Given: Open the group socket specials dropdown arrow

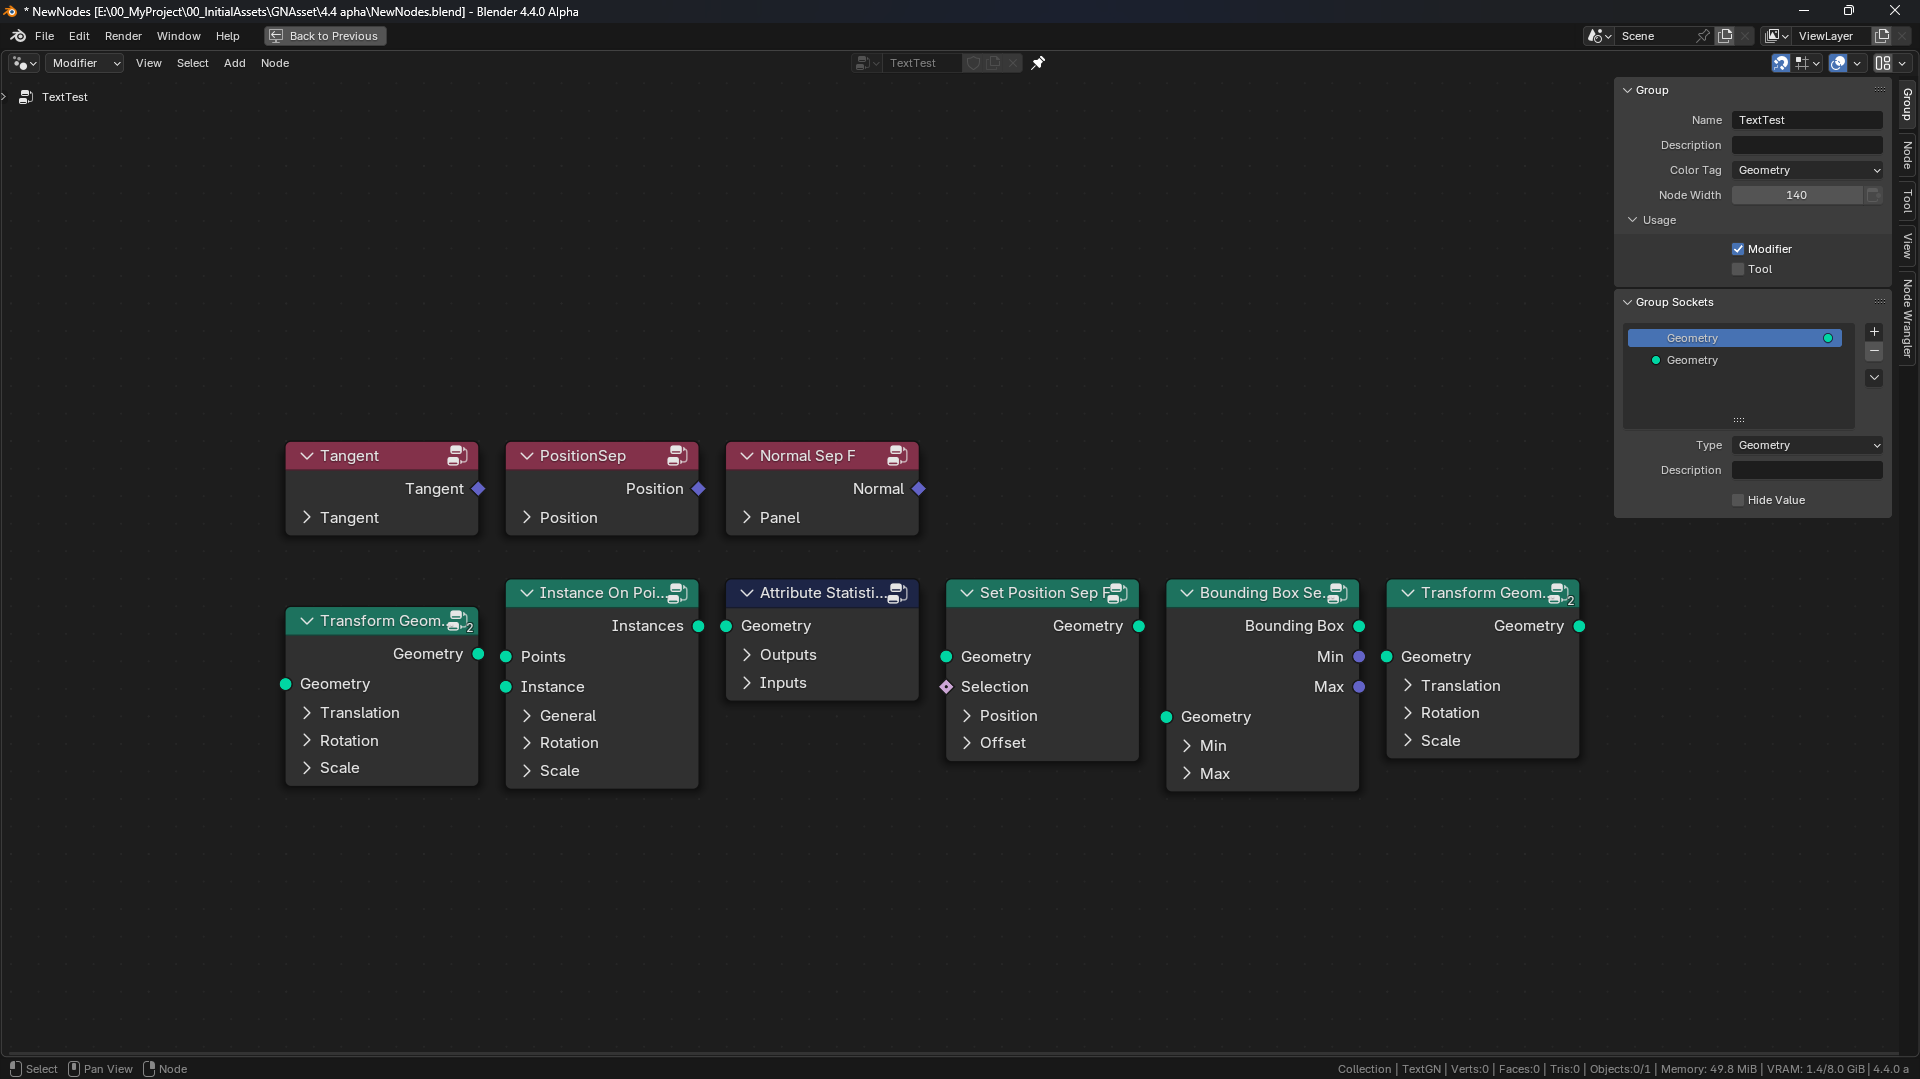Looking at the screenshot, I should pyautogui.click(x=1874, y=378).
